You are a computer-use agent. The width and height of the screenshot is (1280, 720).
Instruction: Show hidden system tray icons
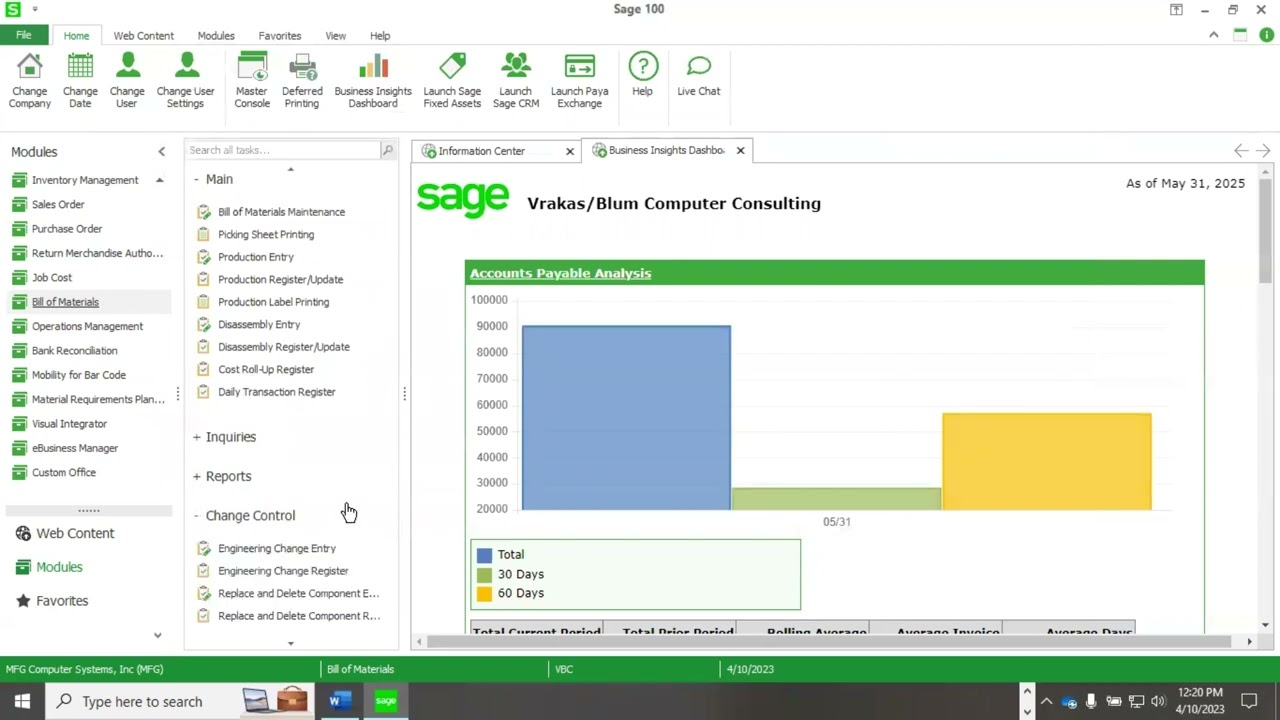tap(1046, 701)
